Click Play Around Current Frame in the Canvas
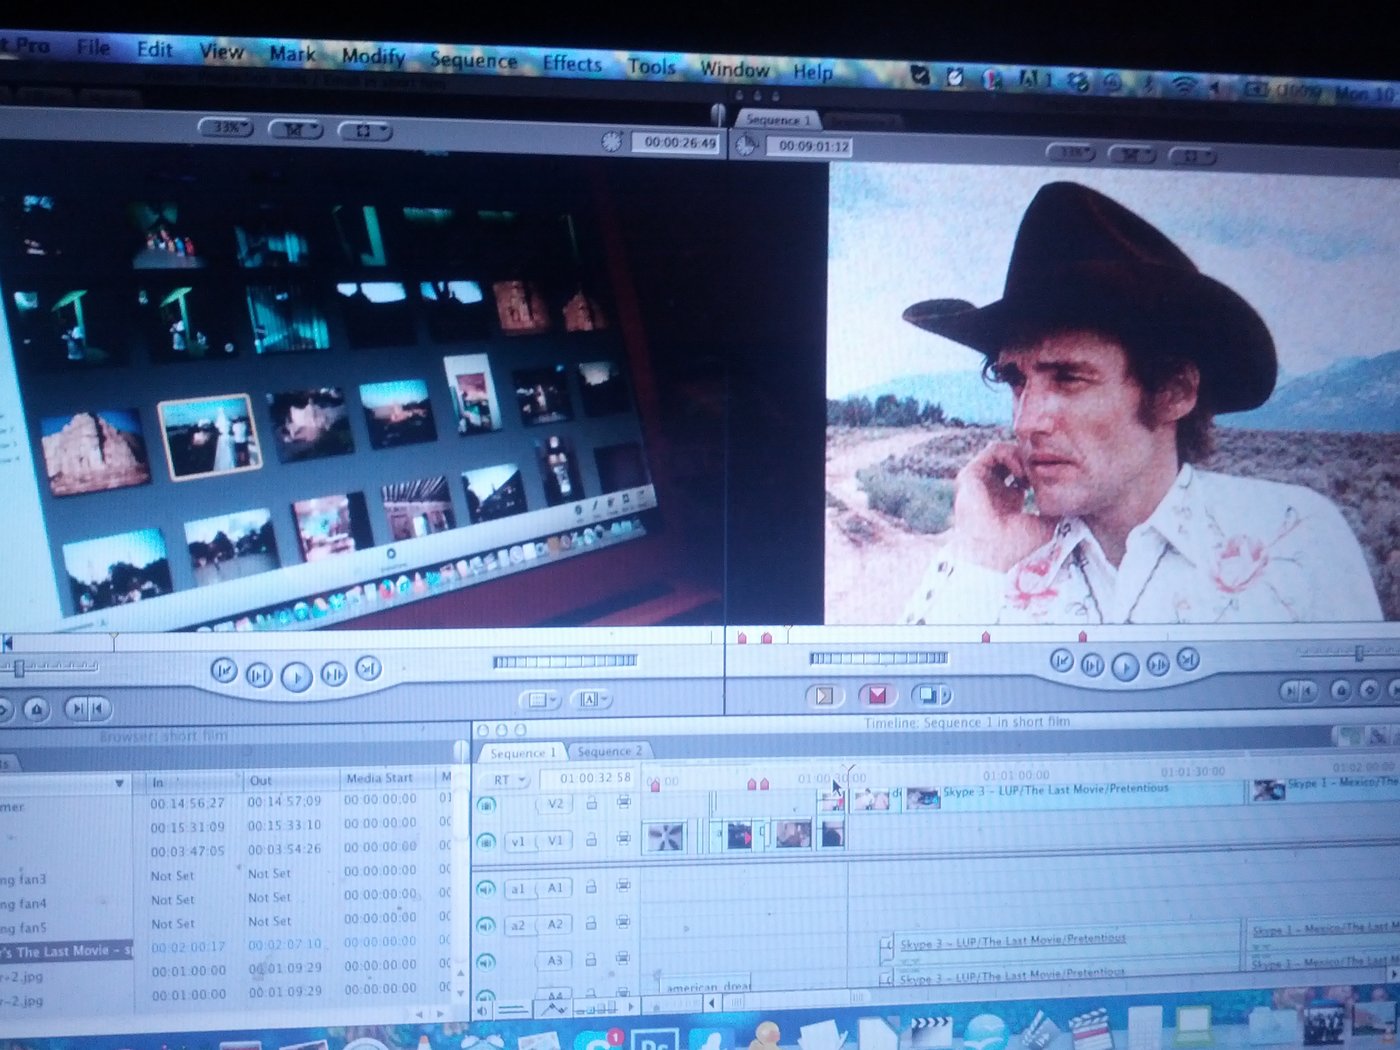1400x1050 pixels. pos(1158,663)
